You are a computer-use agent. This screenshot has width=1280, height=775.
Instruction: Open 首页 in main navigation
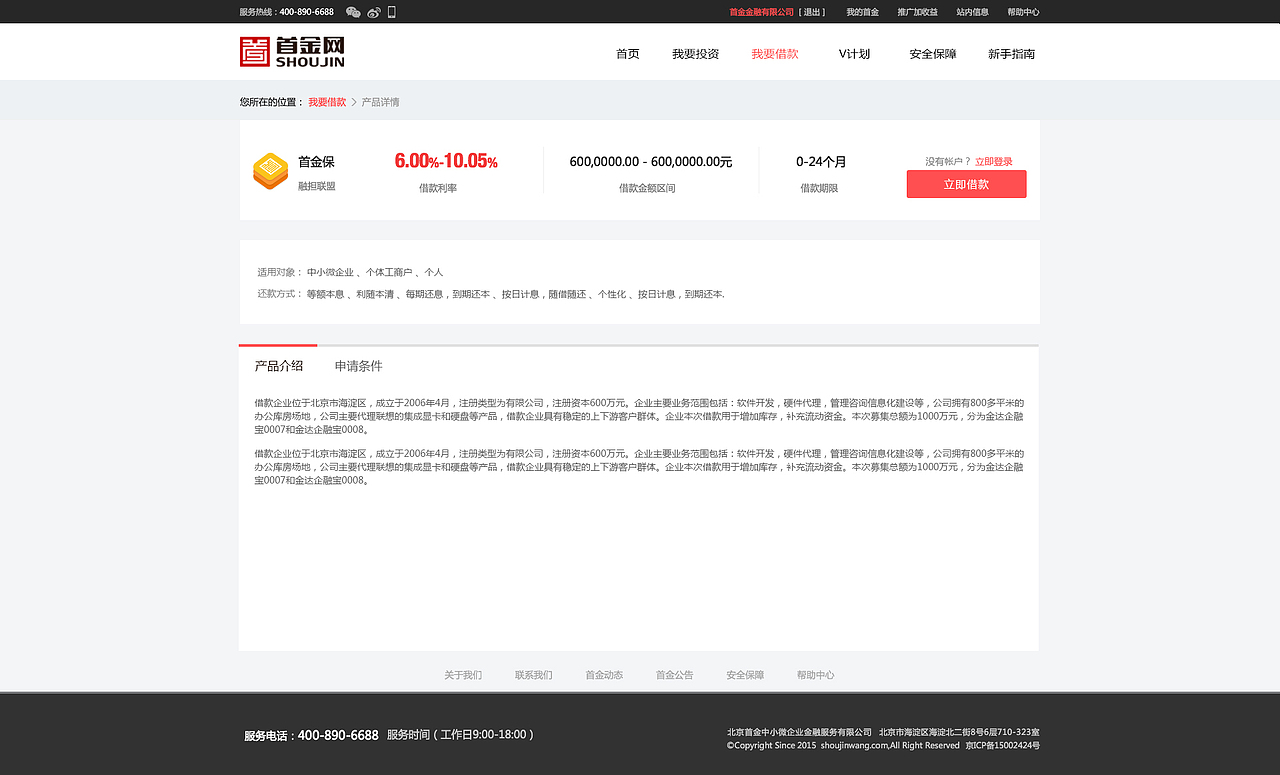pyautogui.click(x=628, y=54)
